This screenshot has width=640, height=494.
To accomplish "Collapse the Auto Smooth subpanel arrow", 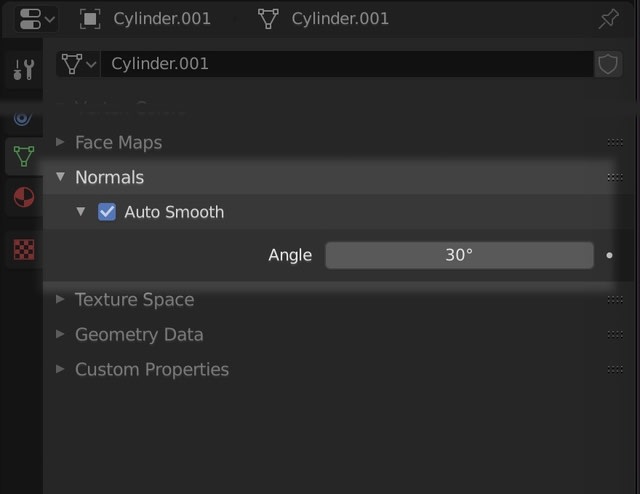I will click(x=81, y=212).
